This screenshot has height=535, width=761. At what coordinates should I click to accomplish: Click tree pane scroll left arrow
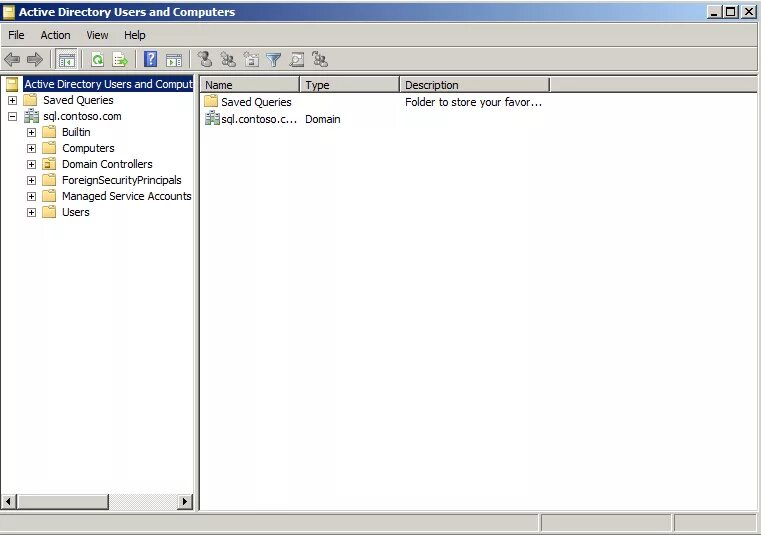click(9, 501)
